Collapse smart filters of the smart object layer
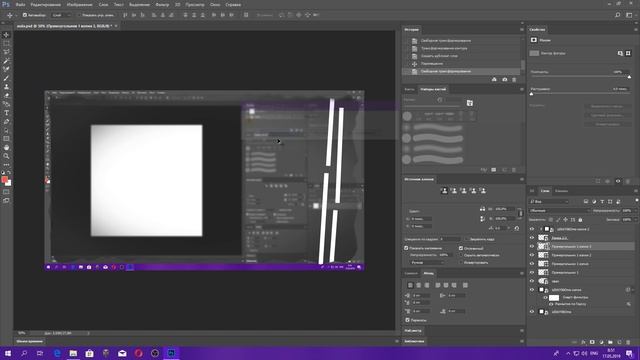 coord(633,290)
